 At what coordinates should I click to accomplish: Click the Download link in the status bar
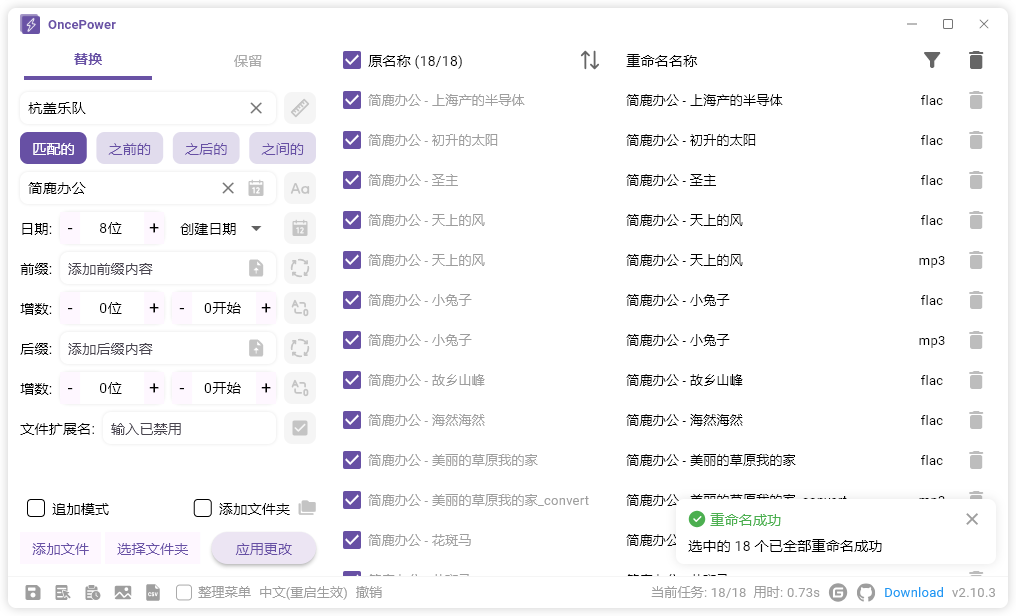click(913, 592)
